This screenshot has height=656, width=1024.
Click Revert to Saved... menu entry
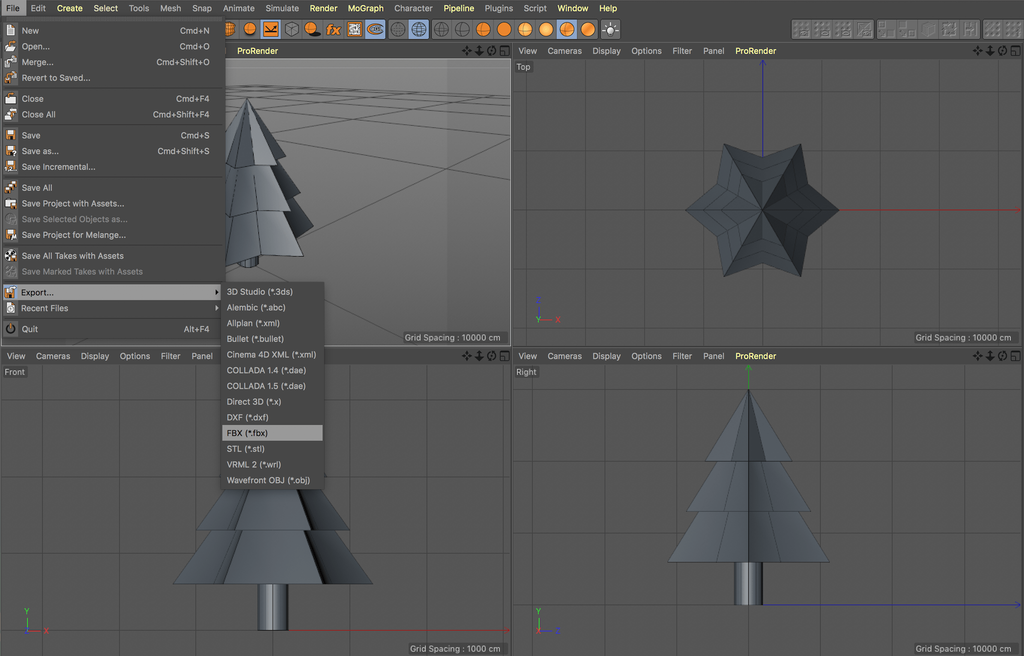114,78
